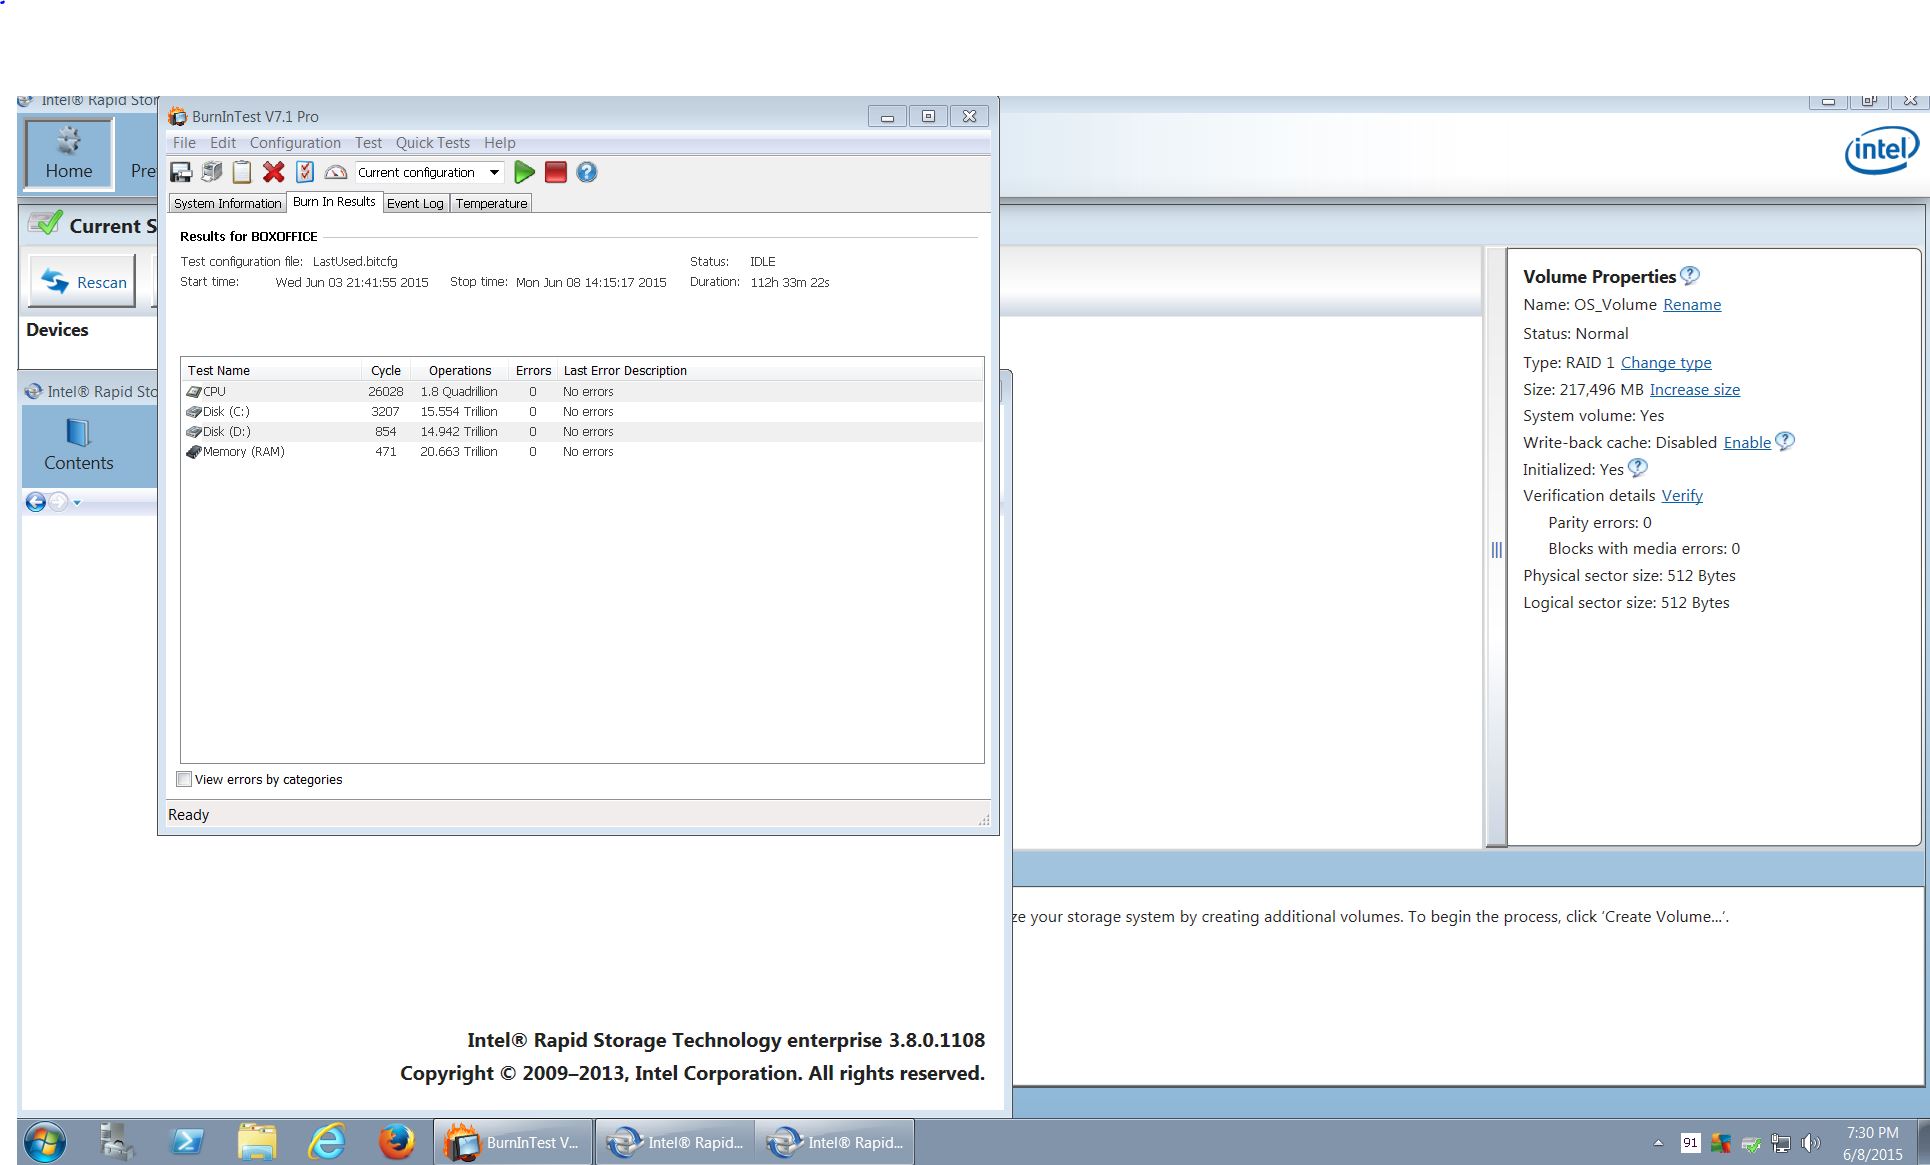
Task: Open the Windows Start menu
Action: click(x=44, y=1141)
